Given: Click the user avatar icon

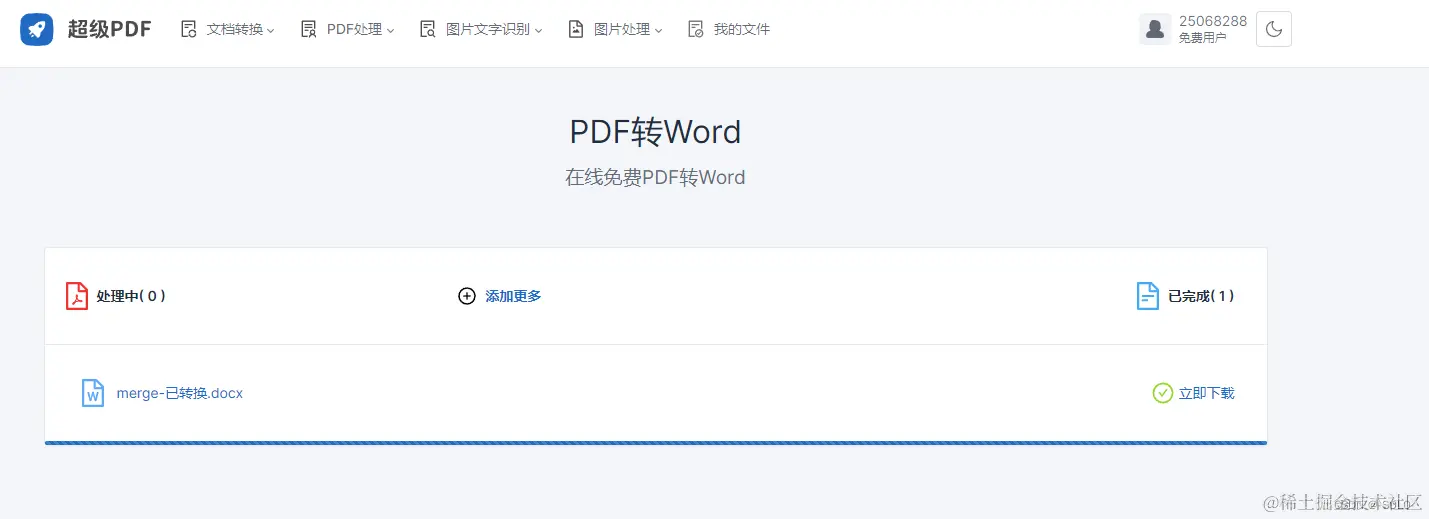Looking at the screenshot, I should [1155, 29].
